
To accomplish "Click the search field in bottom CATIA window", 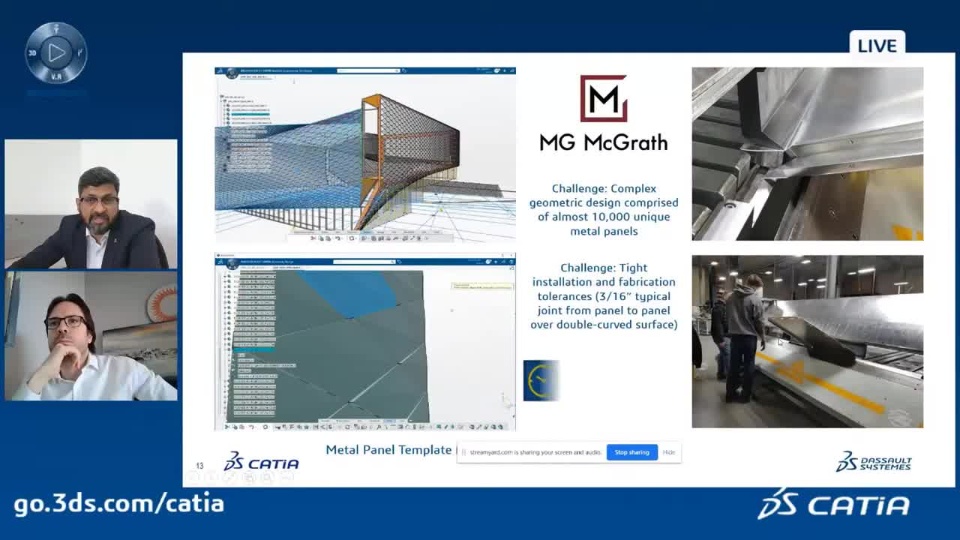I will [364, 262].
